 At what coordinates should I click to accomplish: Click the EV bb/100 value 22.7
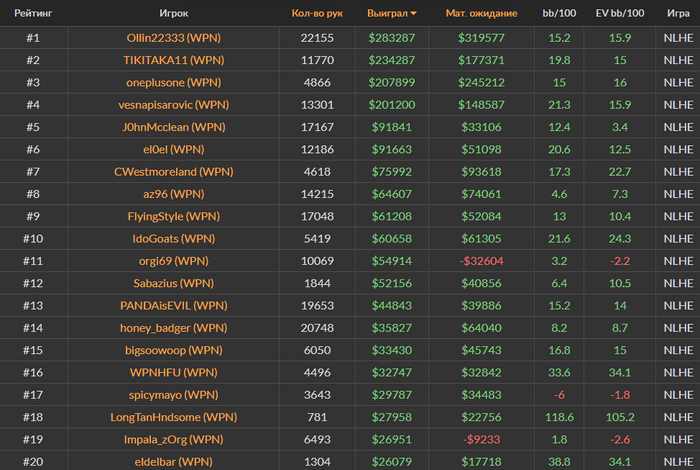[x=620, y=172]
